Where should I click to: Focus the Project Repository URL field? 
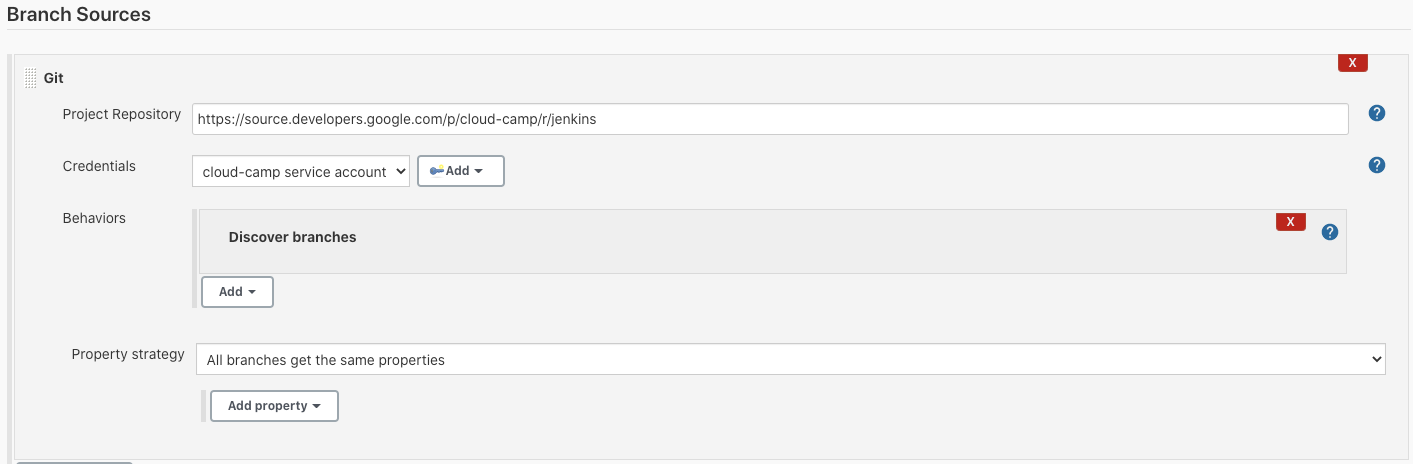tap(770, 118)
